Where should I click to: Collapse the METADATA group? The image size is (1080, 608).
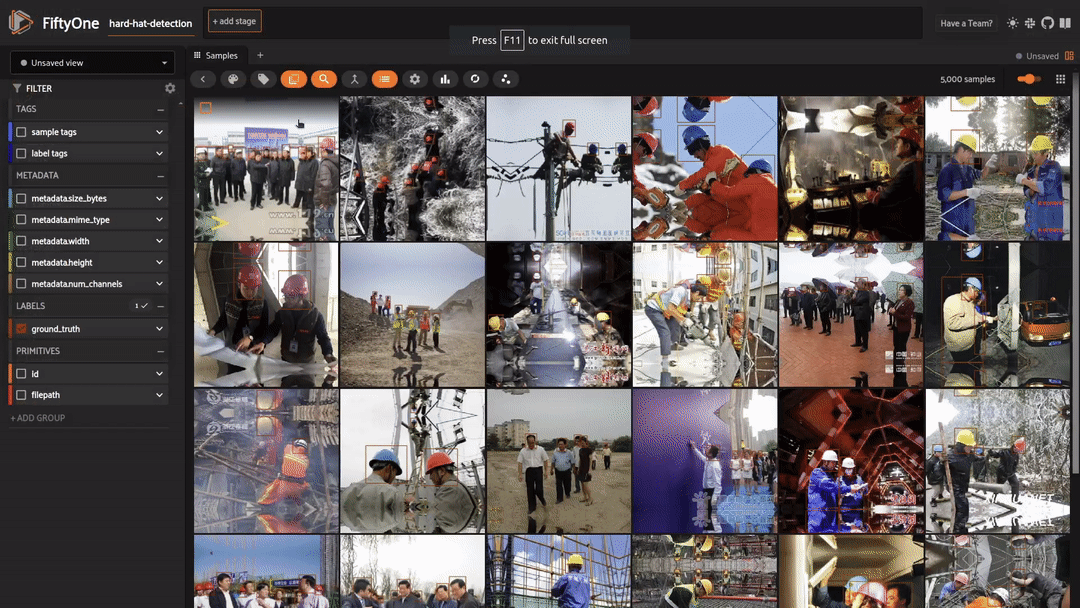point(160,176)
